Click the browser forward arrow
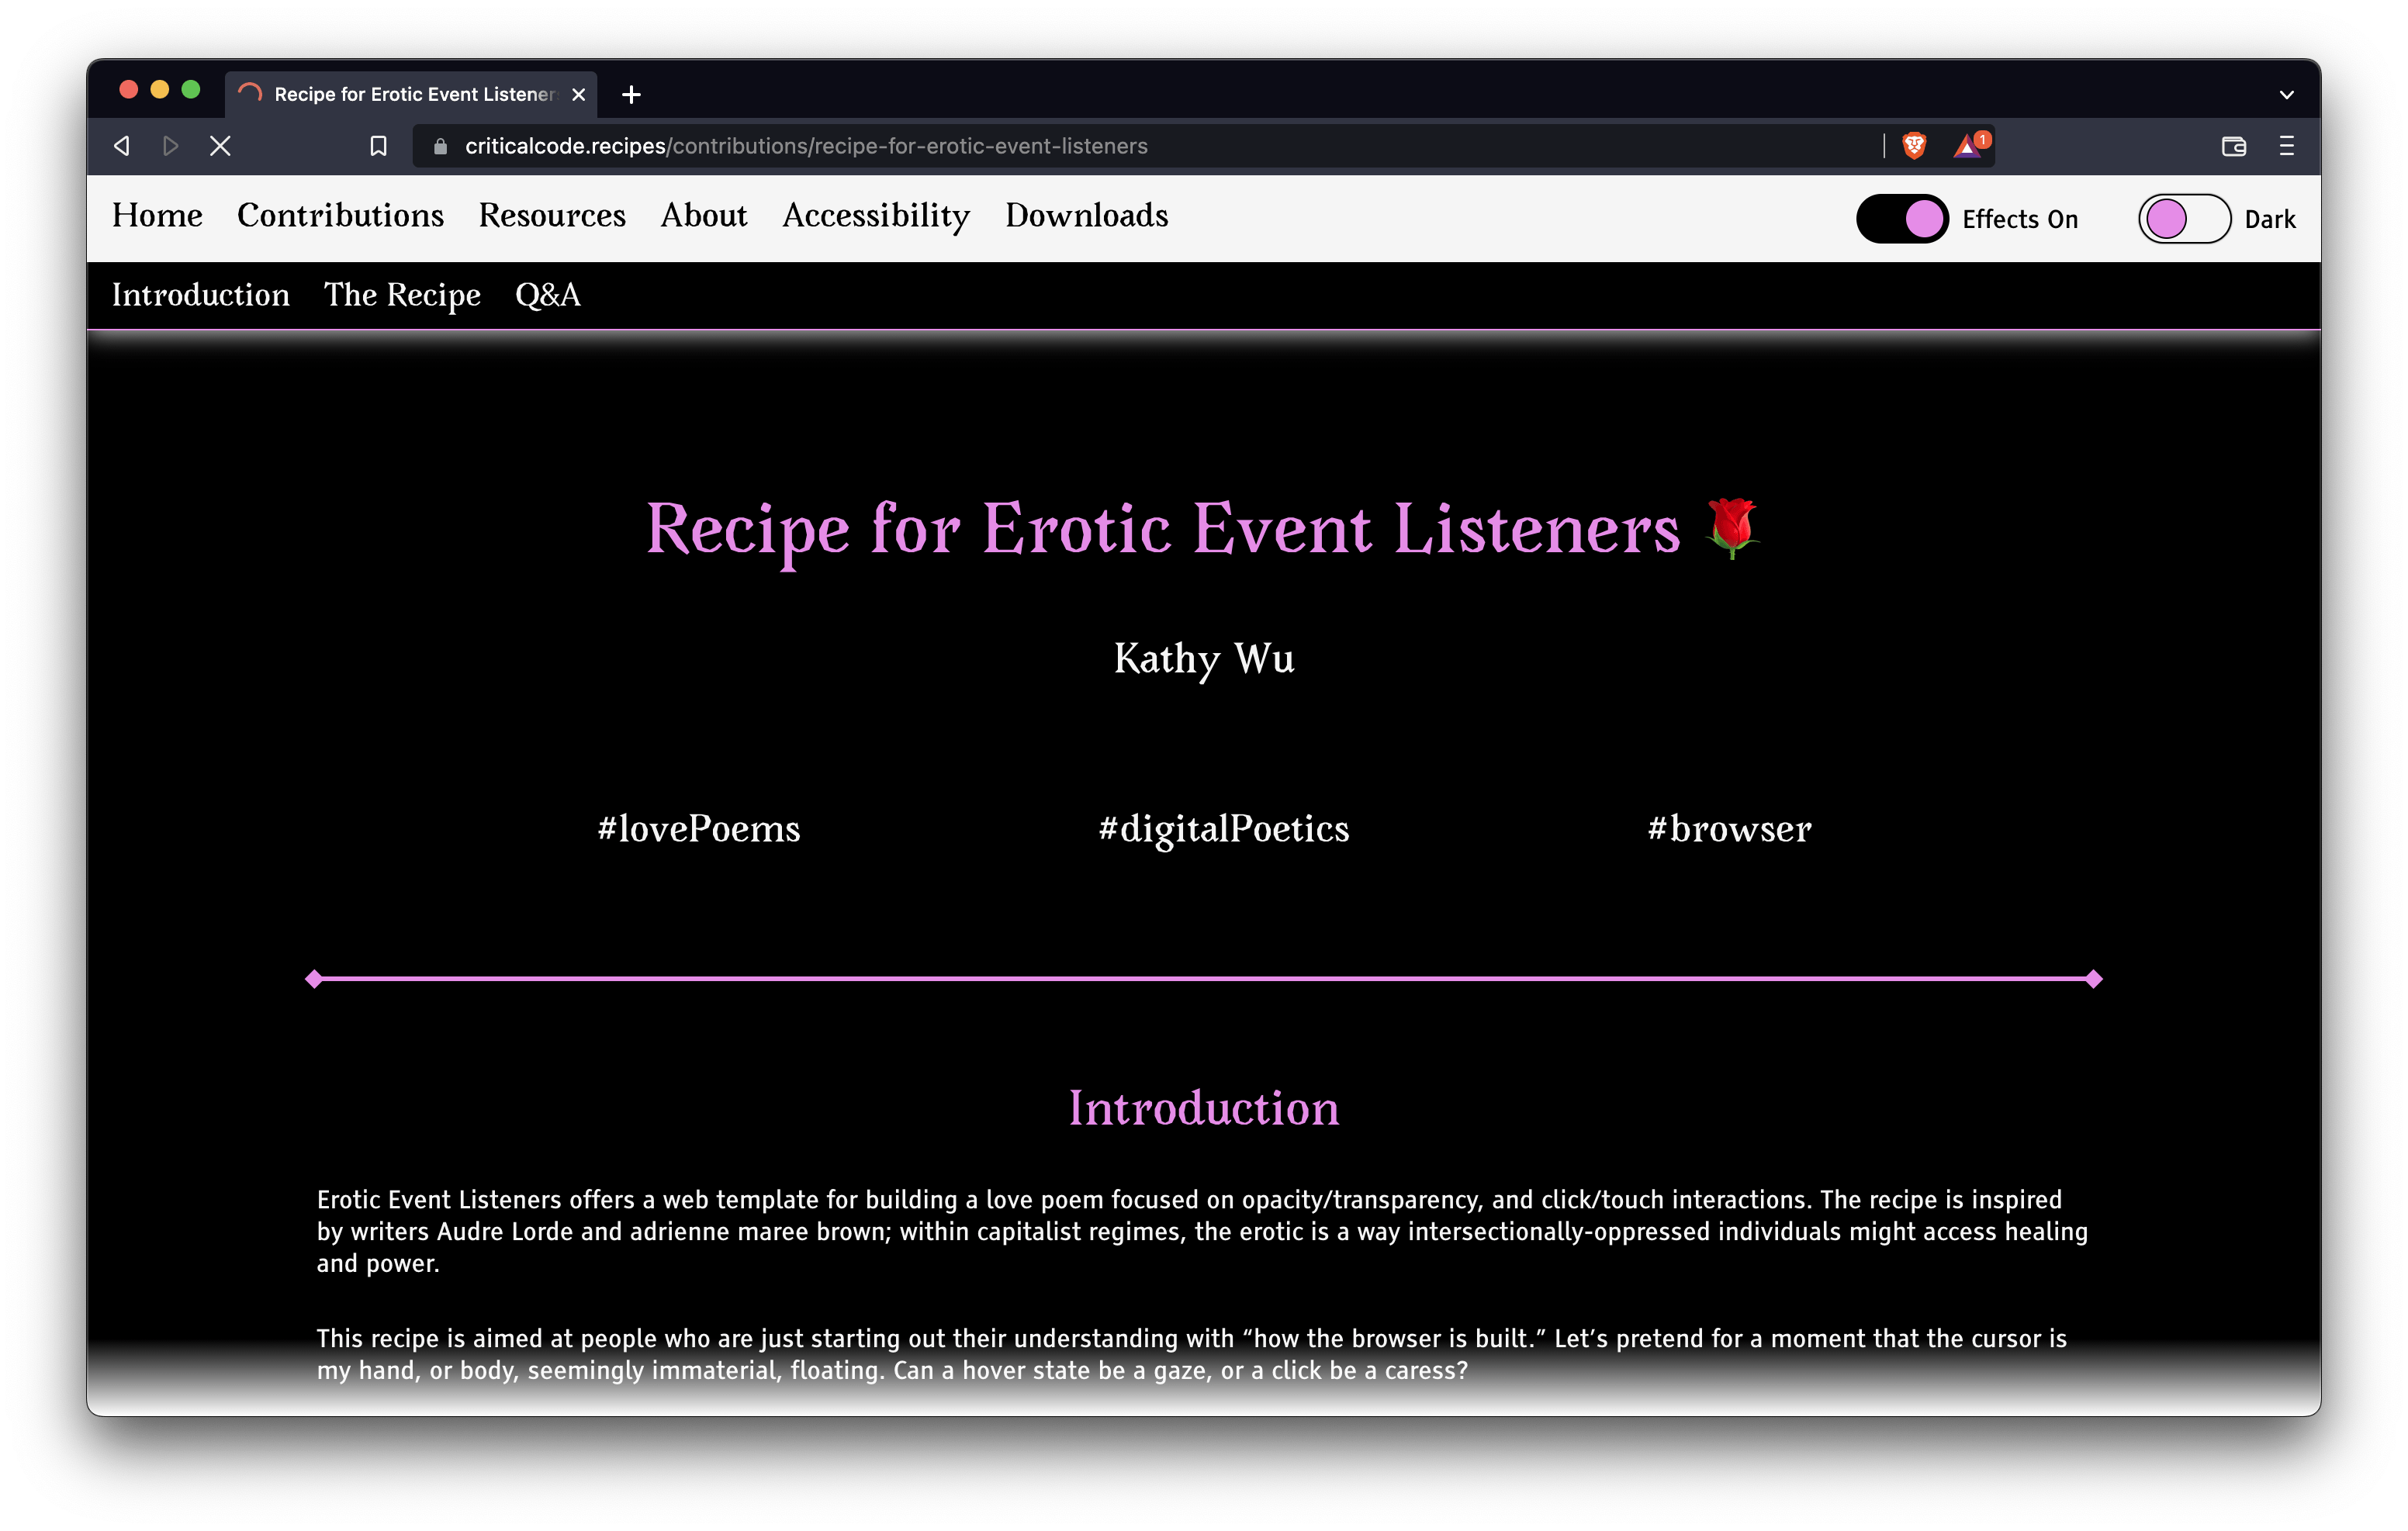 coord(170,146)
